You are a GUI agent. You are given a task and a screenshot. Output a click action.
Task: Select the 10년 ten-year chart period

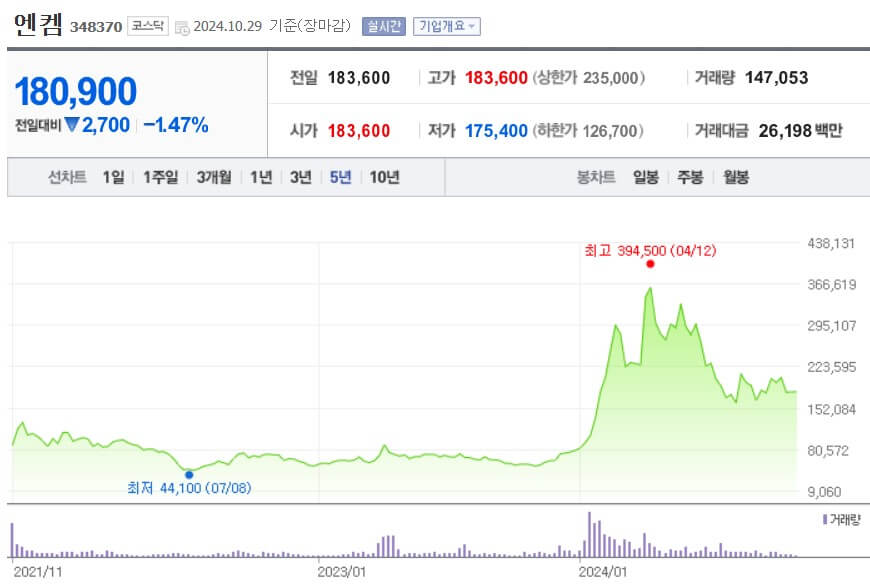tap(383, 176)
